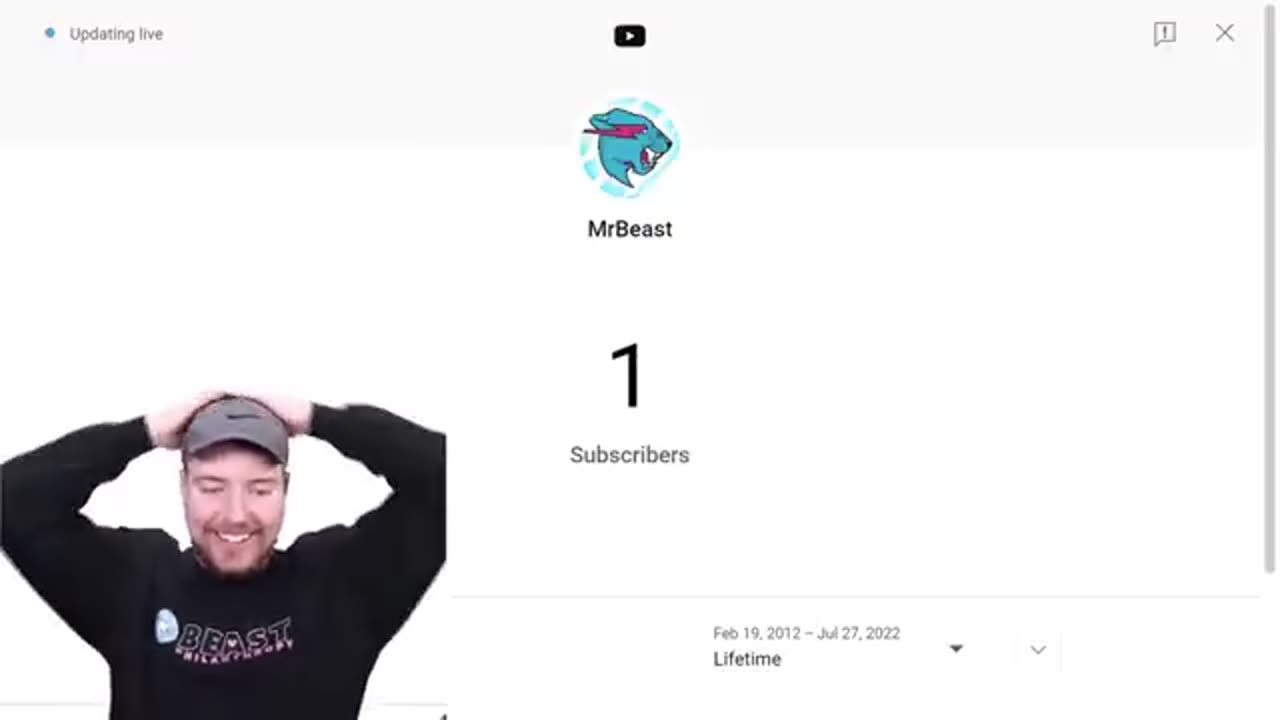1280x720 pixels.
Task: Click the Feb 19, 2012 – Jul 27, 2022 range text
Action: 806,633
